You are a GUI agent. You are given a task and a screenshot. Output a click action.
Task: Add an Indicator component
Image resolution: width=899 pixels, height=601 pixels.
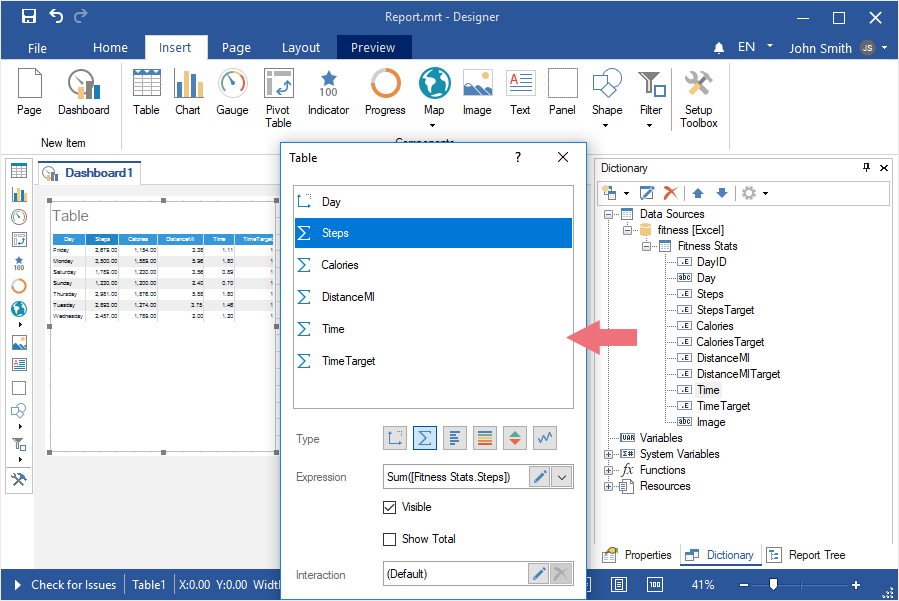(x=328, y=94)
